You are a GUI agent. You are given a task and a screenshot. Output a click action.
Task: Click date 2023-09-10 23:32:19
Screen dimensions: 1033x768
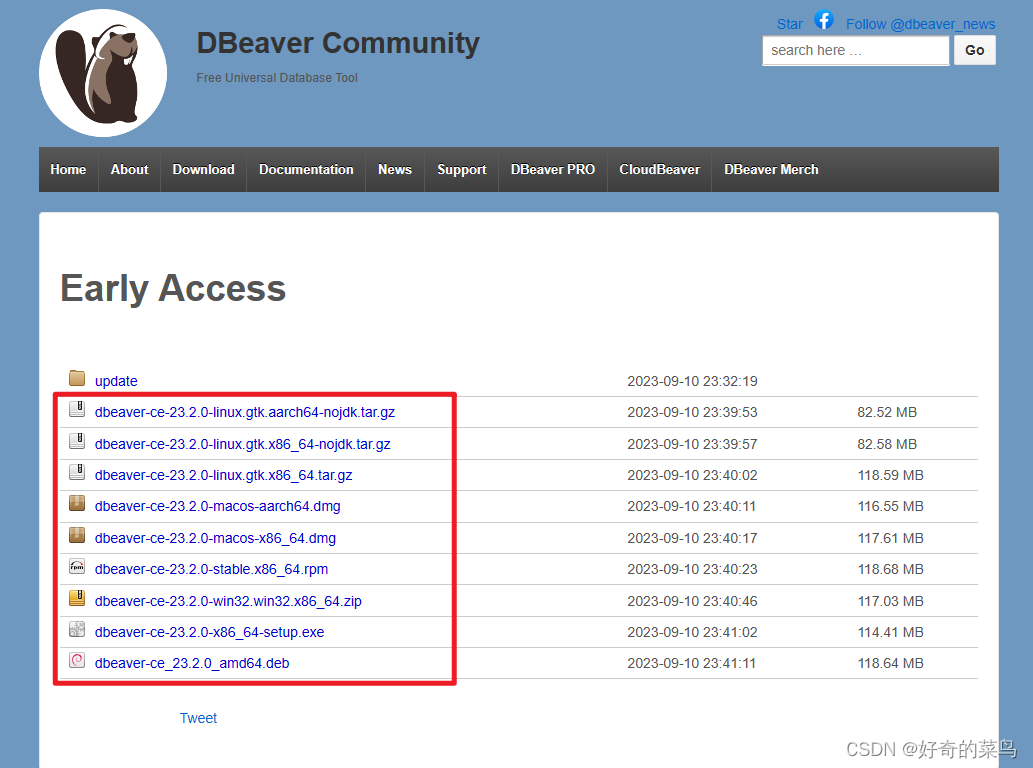[x=692, y=381]
